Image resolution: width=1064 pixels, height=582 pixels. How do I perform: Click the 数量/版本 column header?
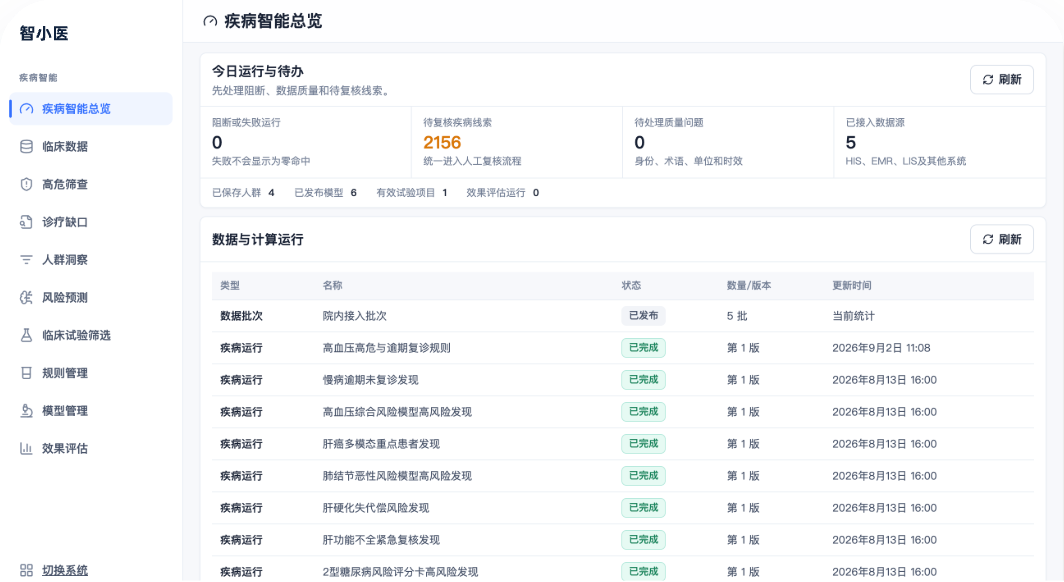(x=749, y=286)
